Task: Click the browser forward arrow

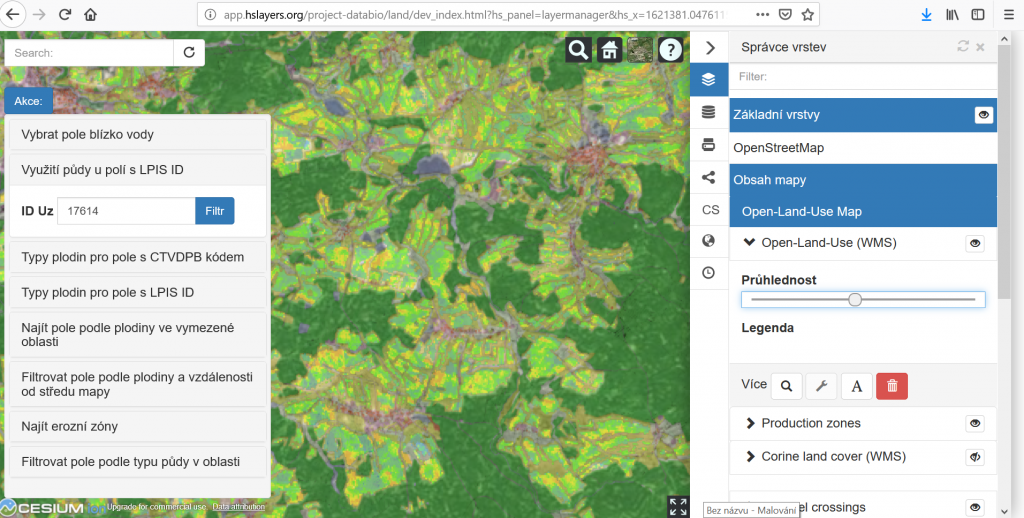Action: tap(39, 14)
